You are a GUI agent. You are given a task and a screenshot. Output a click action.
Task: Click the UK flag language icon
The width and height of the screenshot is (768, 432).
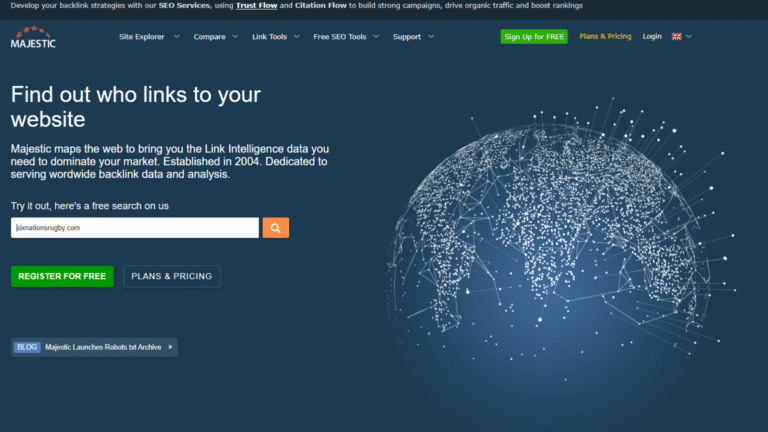coord(676,36)
